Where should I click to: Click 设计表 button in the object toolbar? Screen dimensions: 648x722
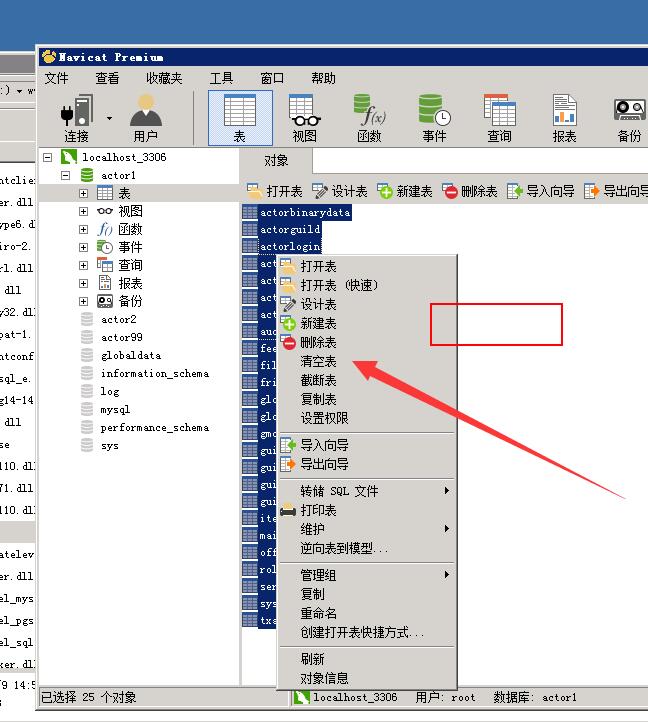pos(340,191)
